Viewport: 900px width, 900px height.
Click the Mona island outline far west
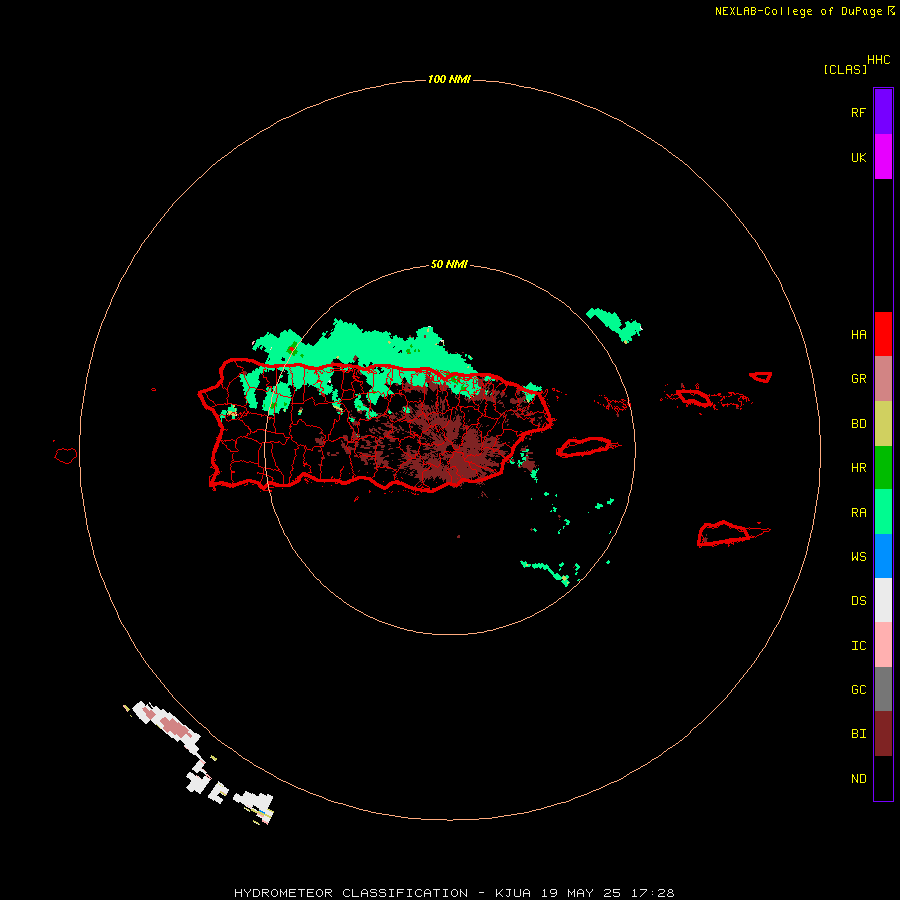coord(66,456)
